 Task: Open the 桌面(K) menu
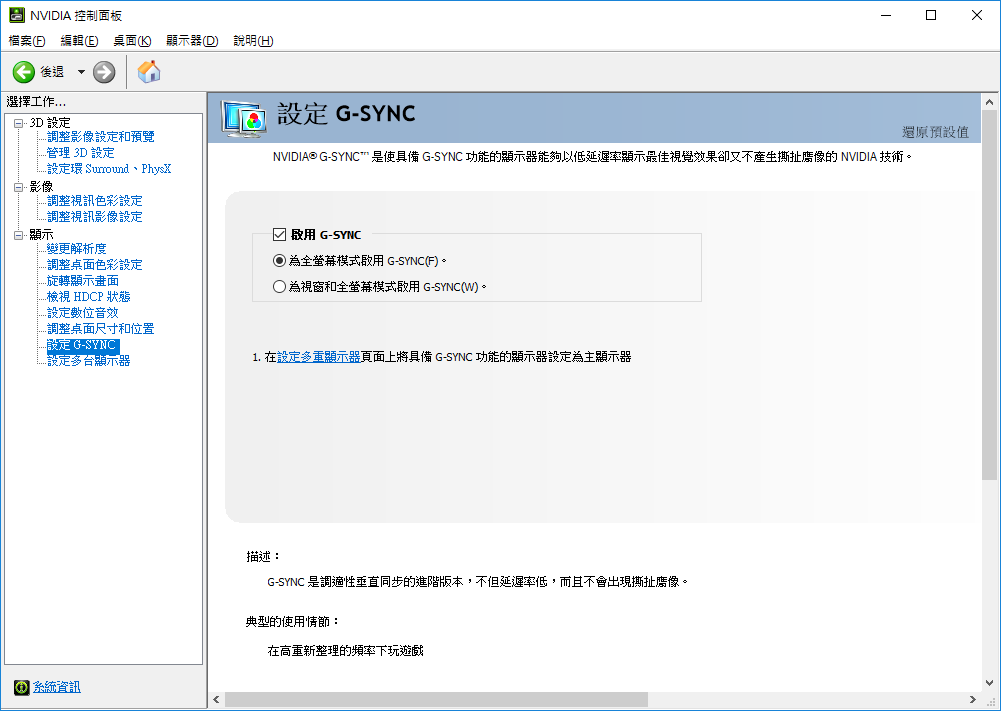click(x=132, y=41)
